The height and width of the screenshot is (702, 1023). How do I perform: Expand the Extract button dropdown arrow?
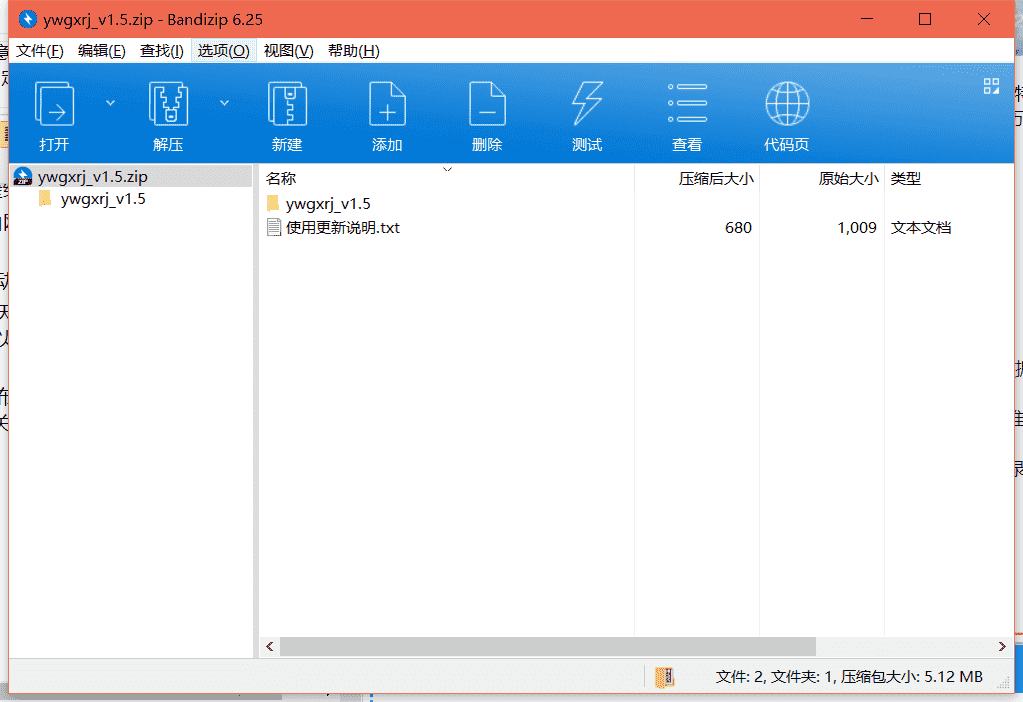(x=224, y=103)
